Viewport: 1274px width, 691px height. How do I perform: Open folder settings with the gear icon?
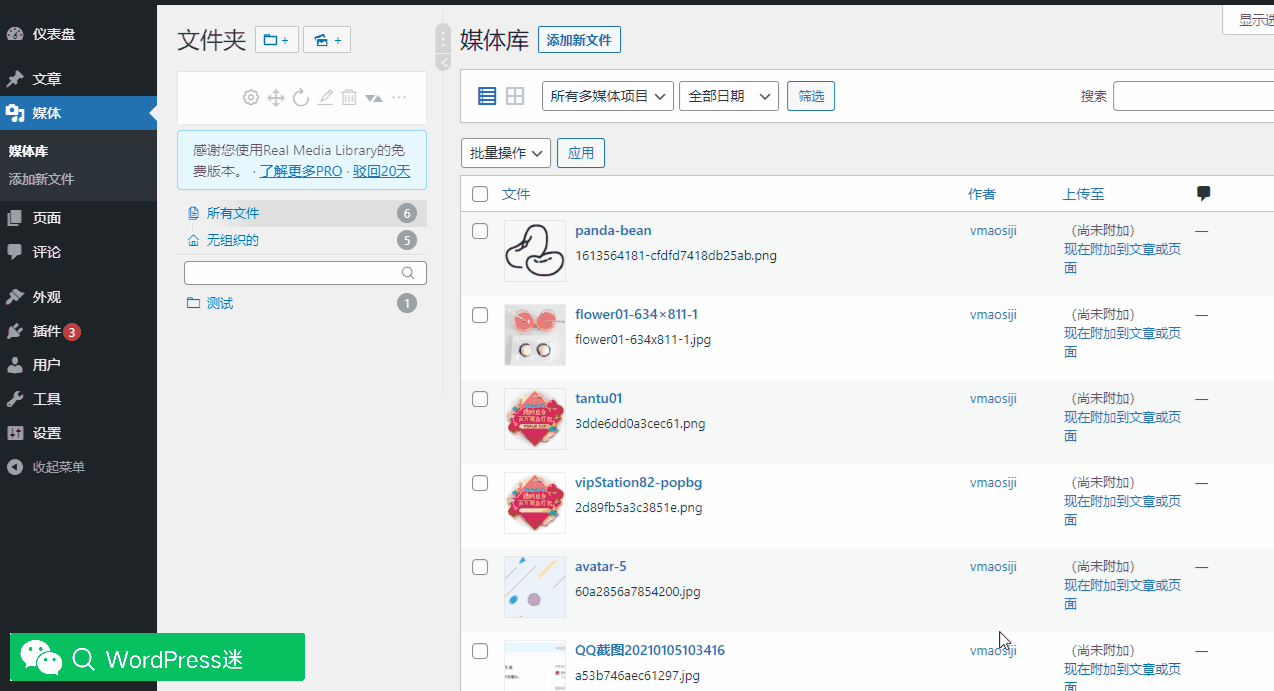[x=250, y=97]
